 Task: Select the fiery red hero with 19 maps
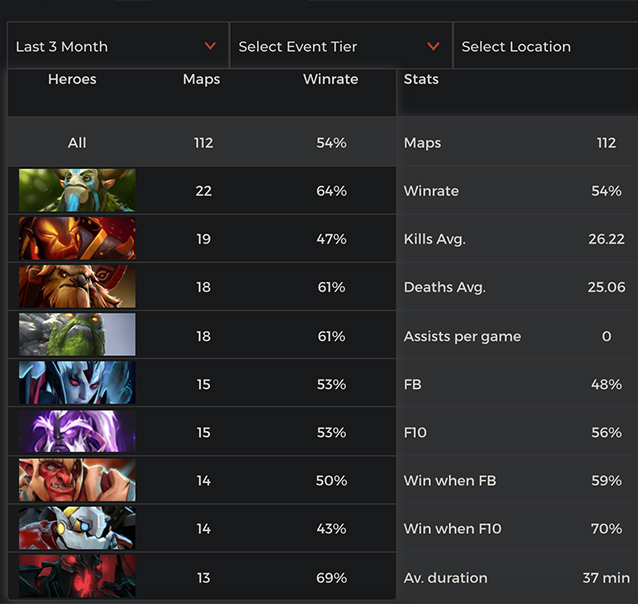[77, 239]
